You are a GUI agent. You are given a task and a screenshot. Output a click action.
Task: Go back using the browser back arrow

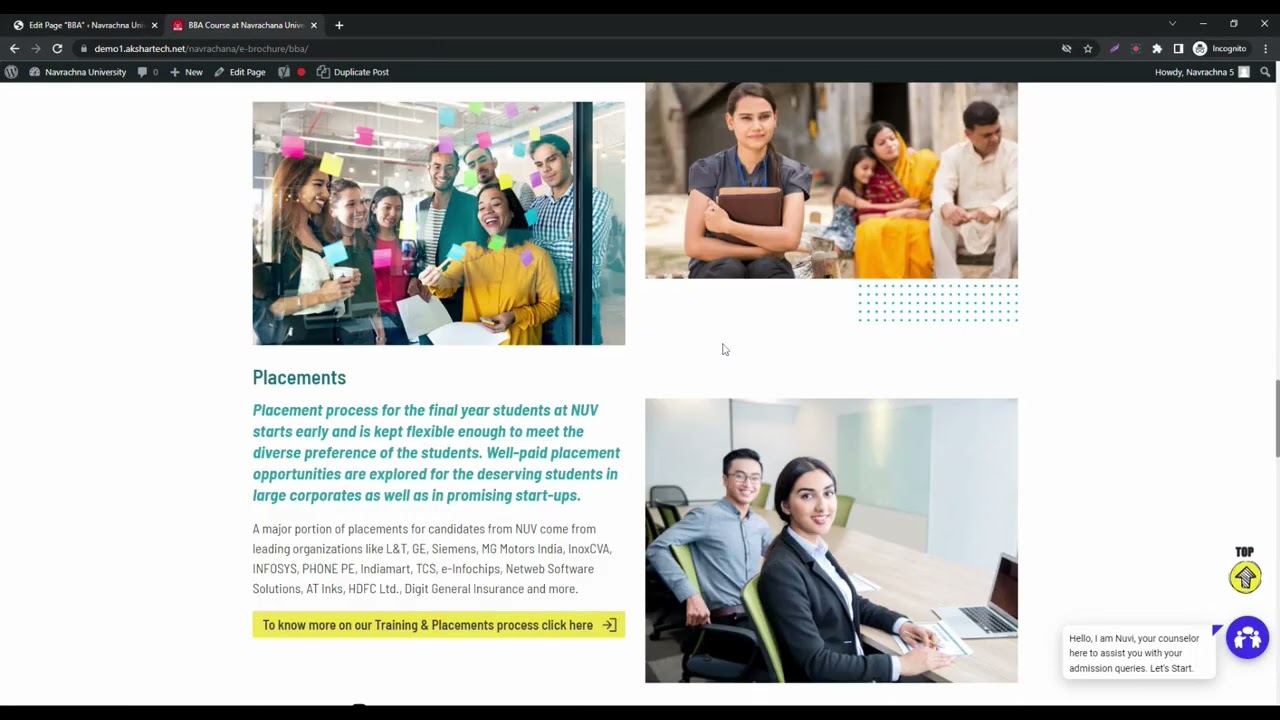pos(14,48)
